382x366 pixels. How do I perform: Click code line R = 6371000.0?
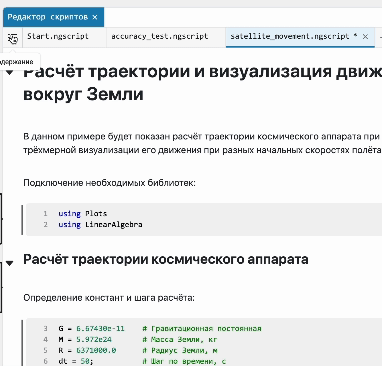[87, 350]
